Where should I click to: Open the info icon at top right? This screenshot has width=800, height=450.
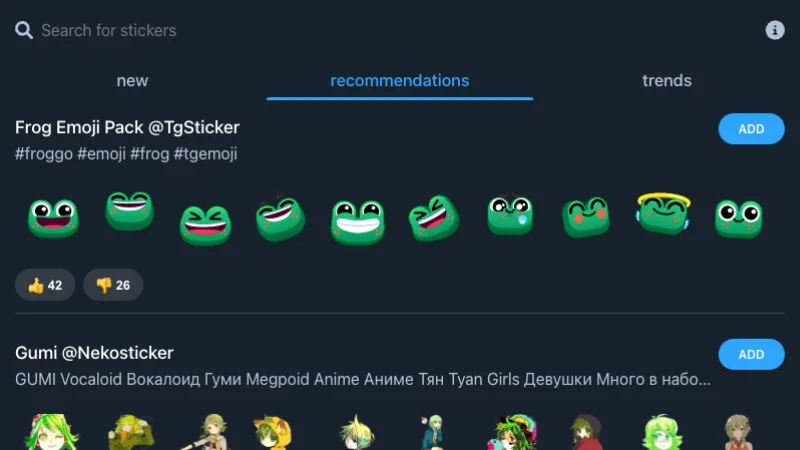click(775, 30)
